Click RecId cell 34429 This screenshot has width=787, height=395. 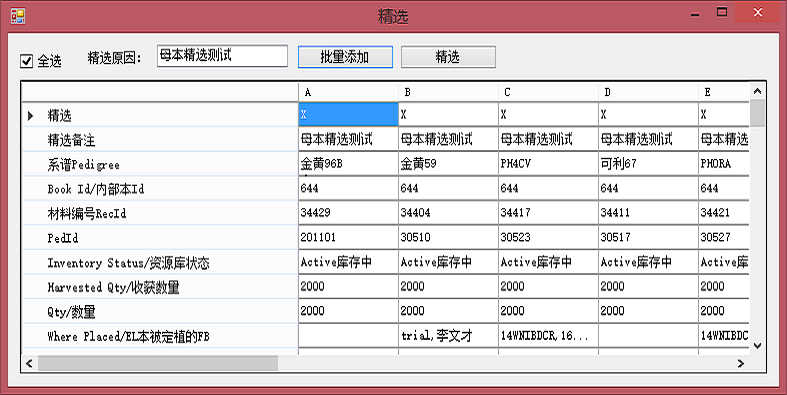pyautogui.click(x=348, y=213)
